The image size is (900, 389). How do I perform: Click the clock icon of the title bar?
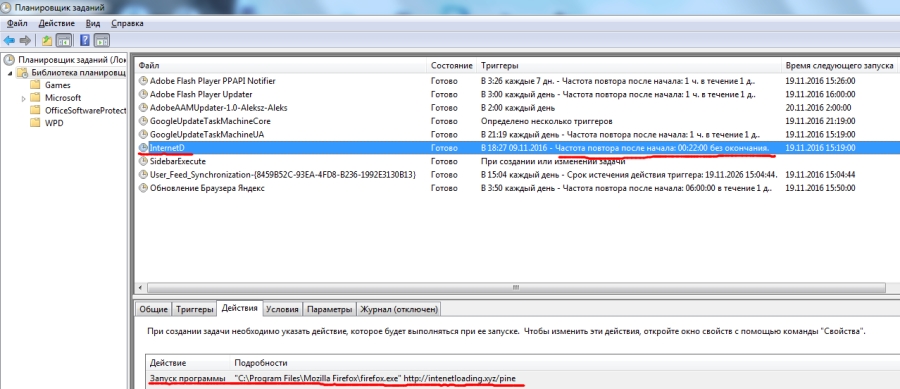[x=6, y=7]
